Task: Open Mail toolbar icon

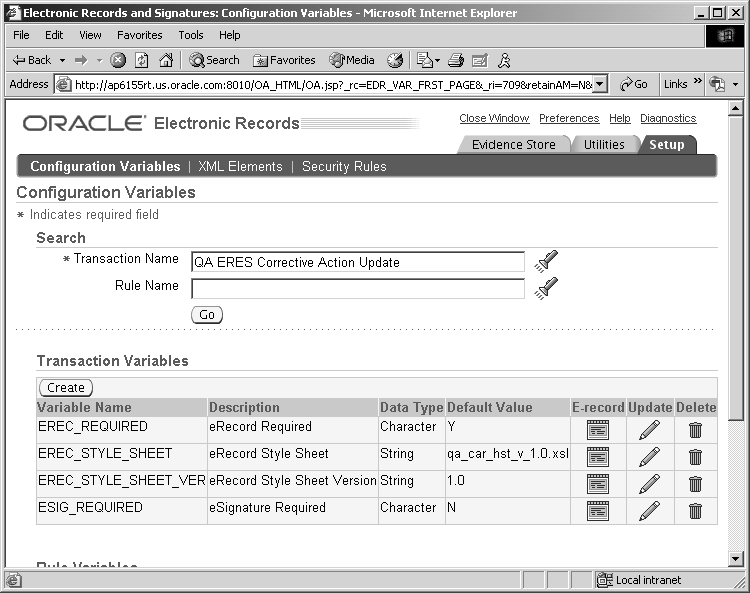Action: (x=424, y=60)
